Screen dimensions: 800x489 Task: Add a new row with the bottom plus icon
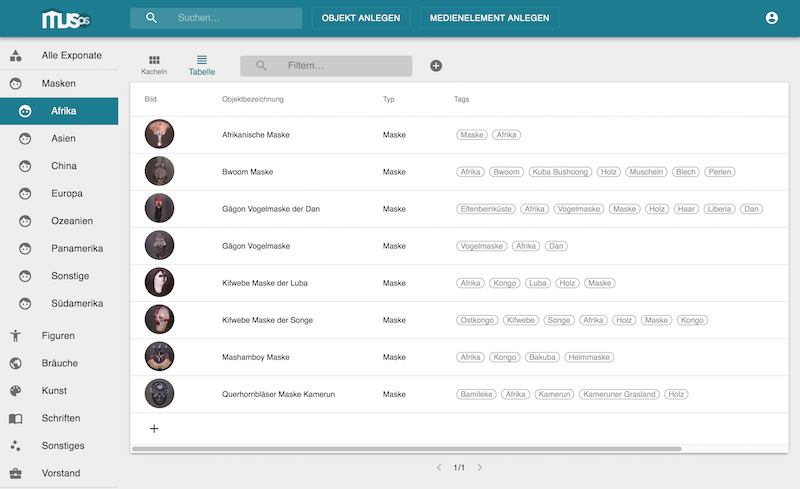click(x=154, y=428)
